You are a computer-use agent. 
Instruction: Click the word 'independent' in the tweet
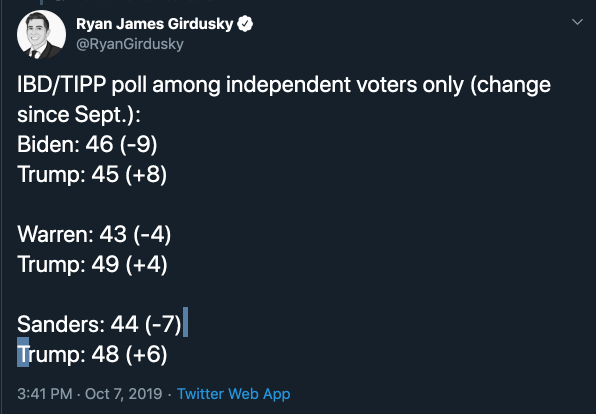[288, 85]
